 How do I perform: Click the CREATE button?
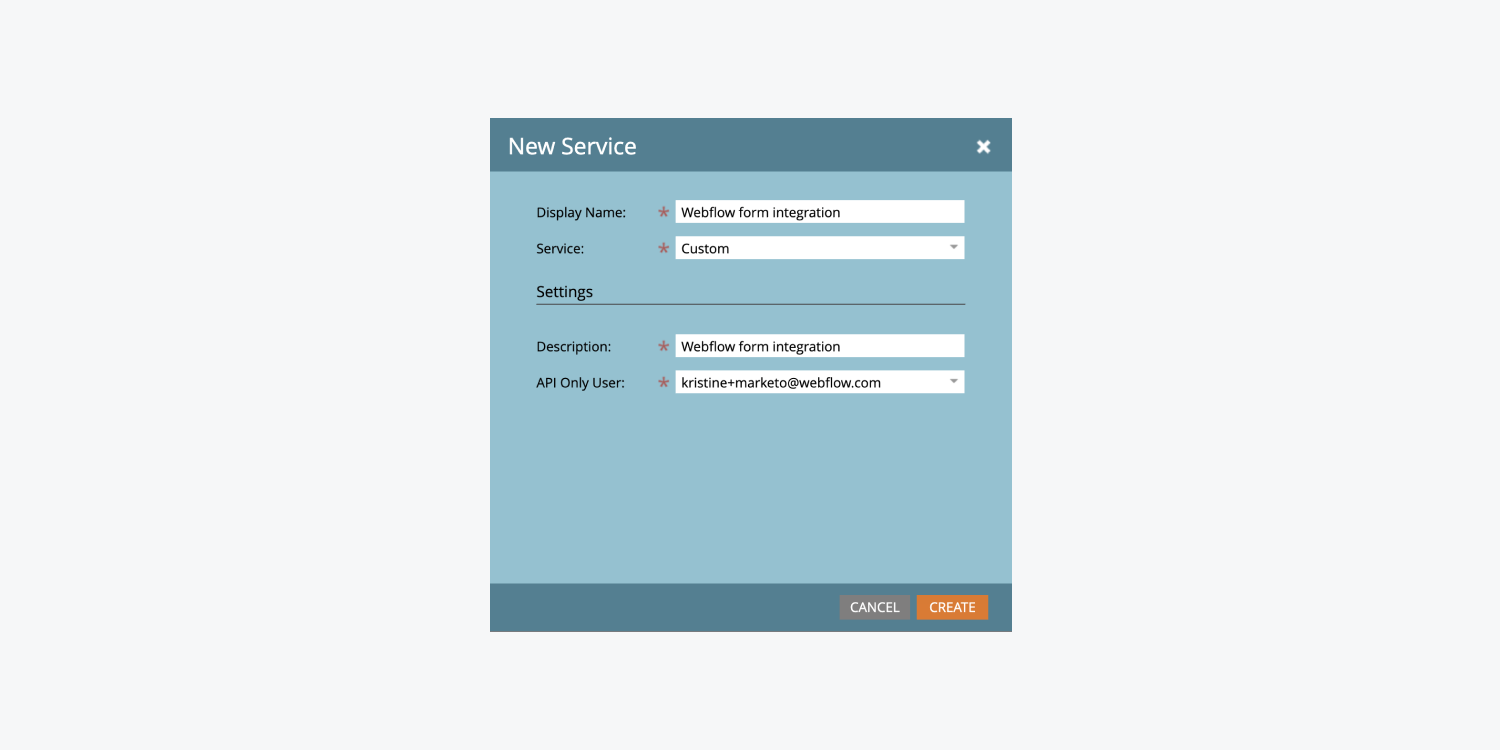pos(952,607)
